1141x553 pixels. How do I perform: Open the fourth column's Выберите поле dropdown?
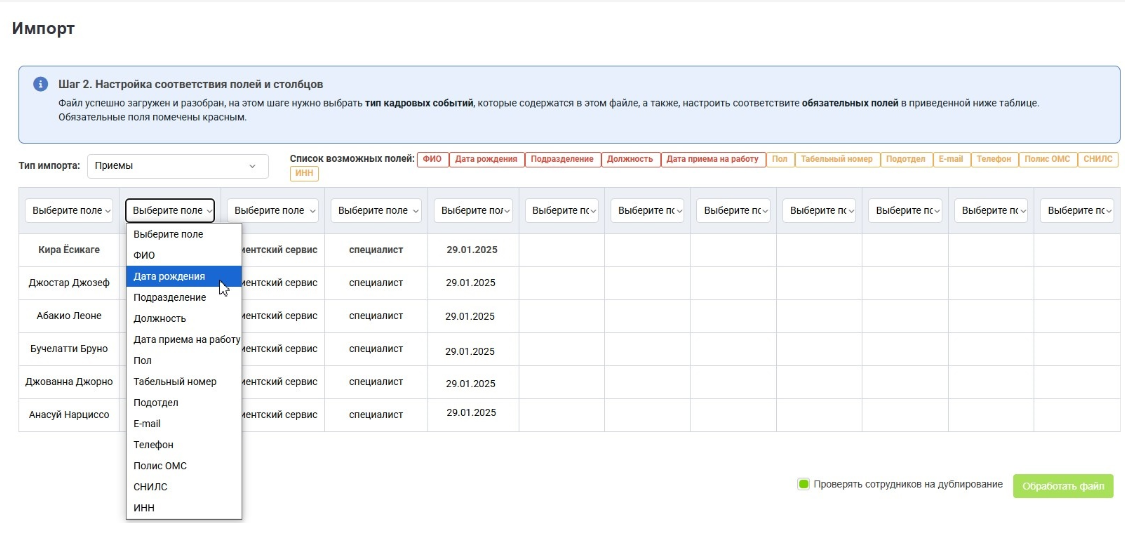tap(376, 210)
